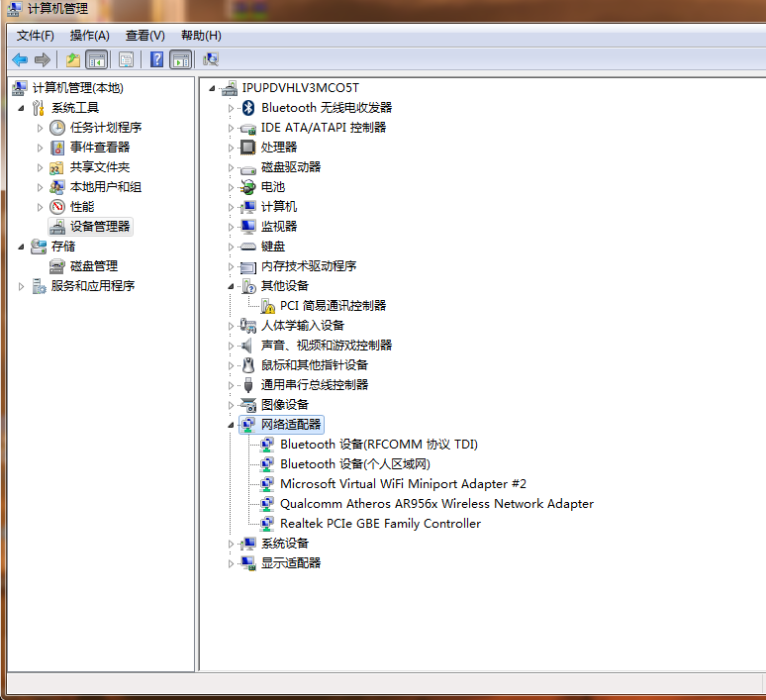Click the Properties toolbar icon
This screenshot has width=766, height=700.
pos(126,60)
